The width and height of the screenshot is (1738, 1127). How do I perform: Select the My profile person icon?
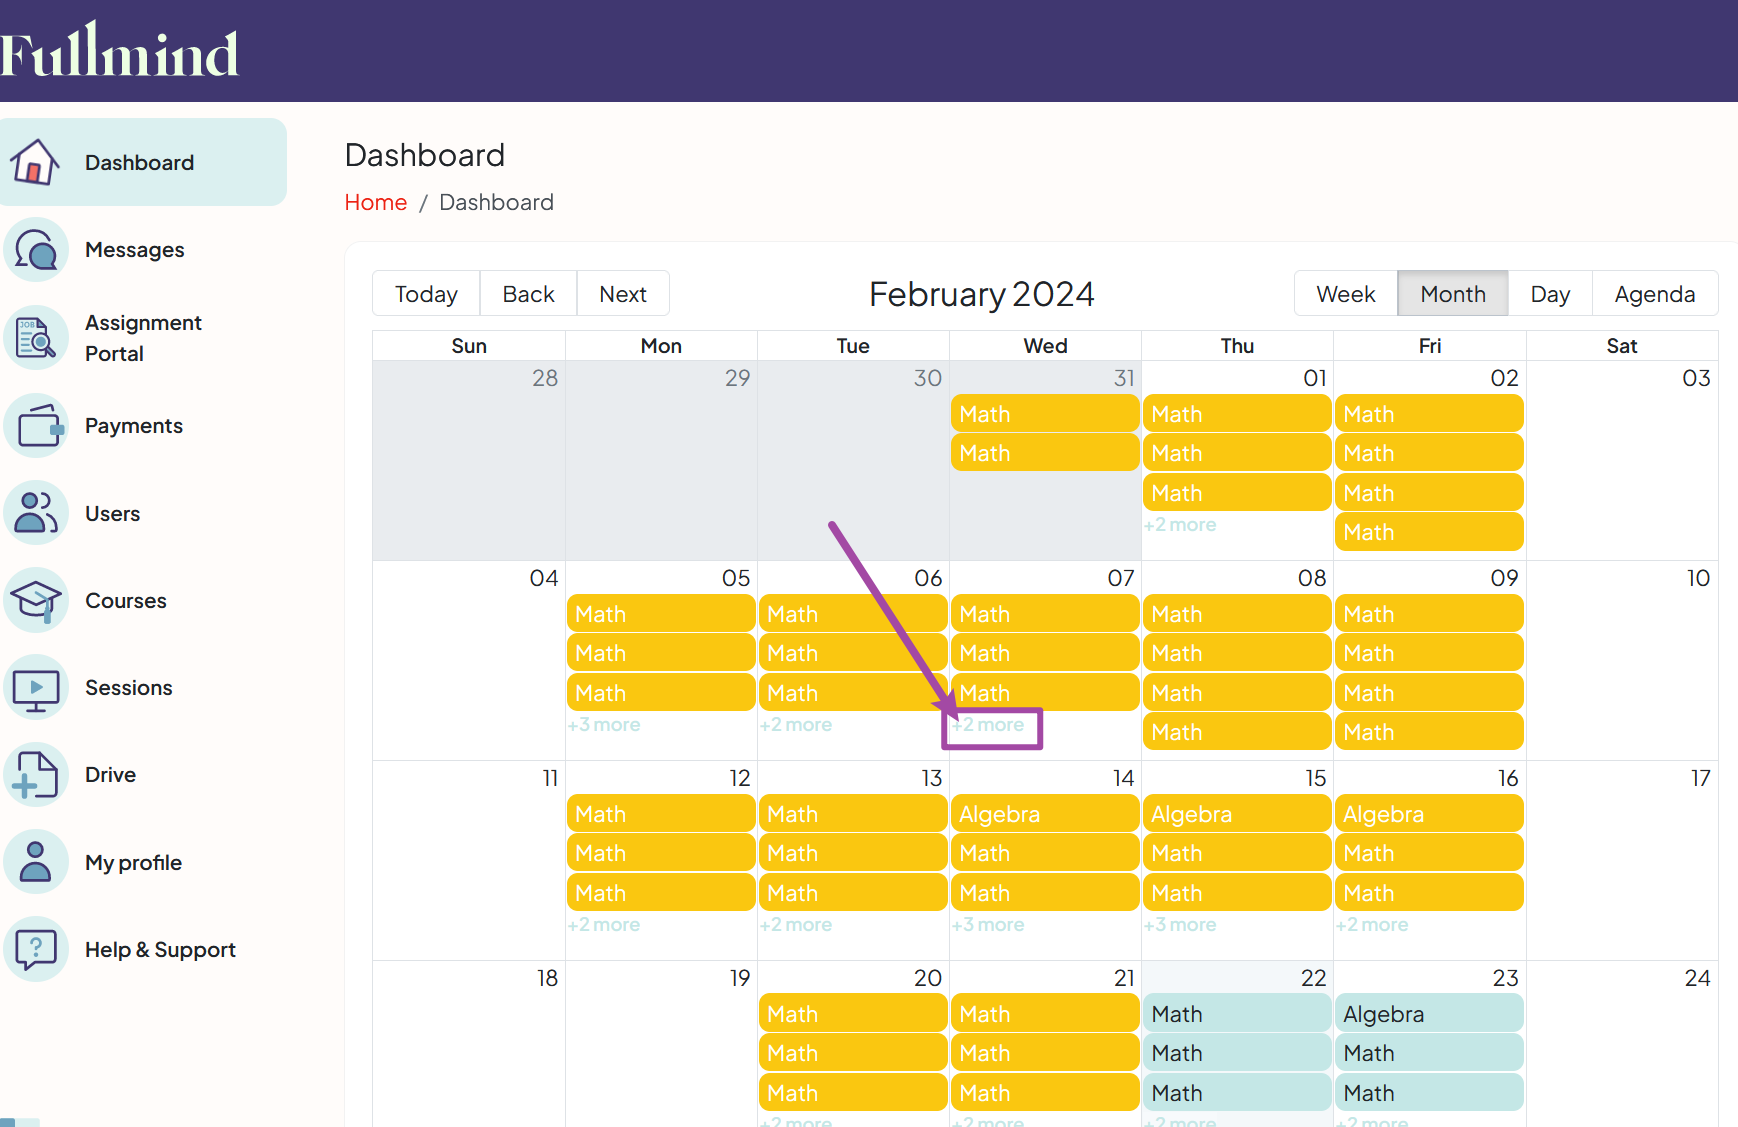[36, 861]
